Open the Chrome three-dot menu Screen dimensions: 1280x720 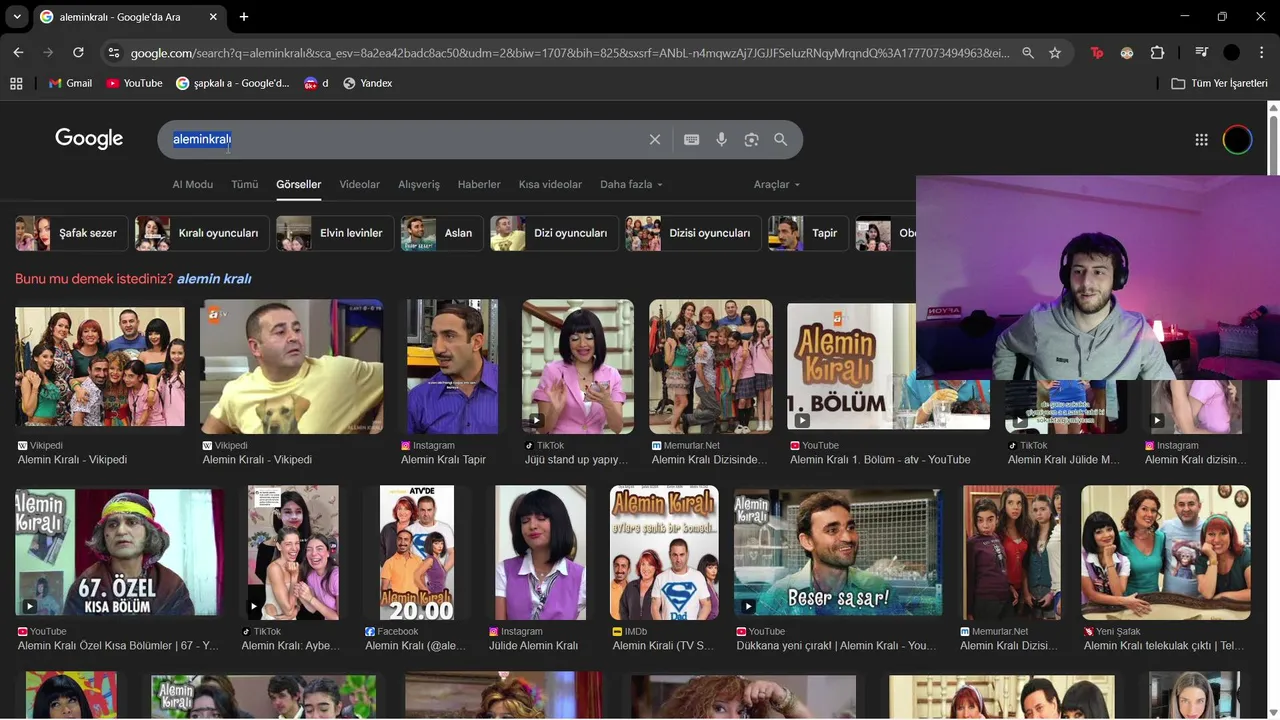(1261, 53)
